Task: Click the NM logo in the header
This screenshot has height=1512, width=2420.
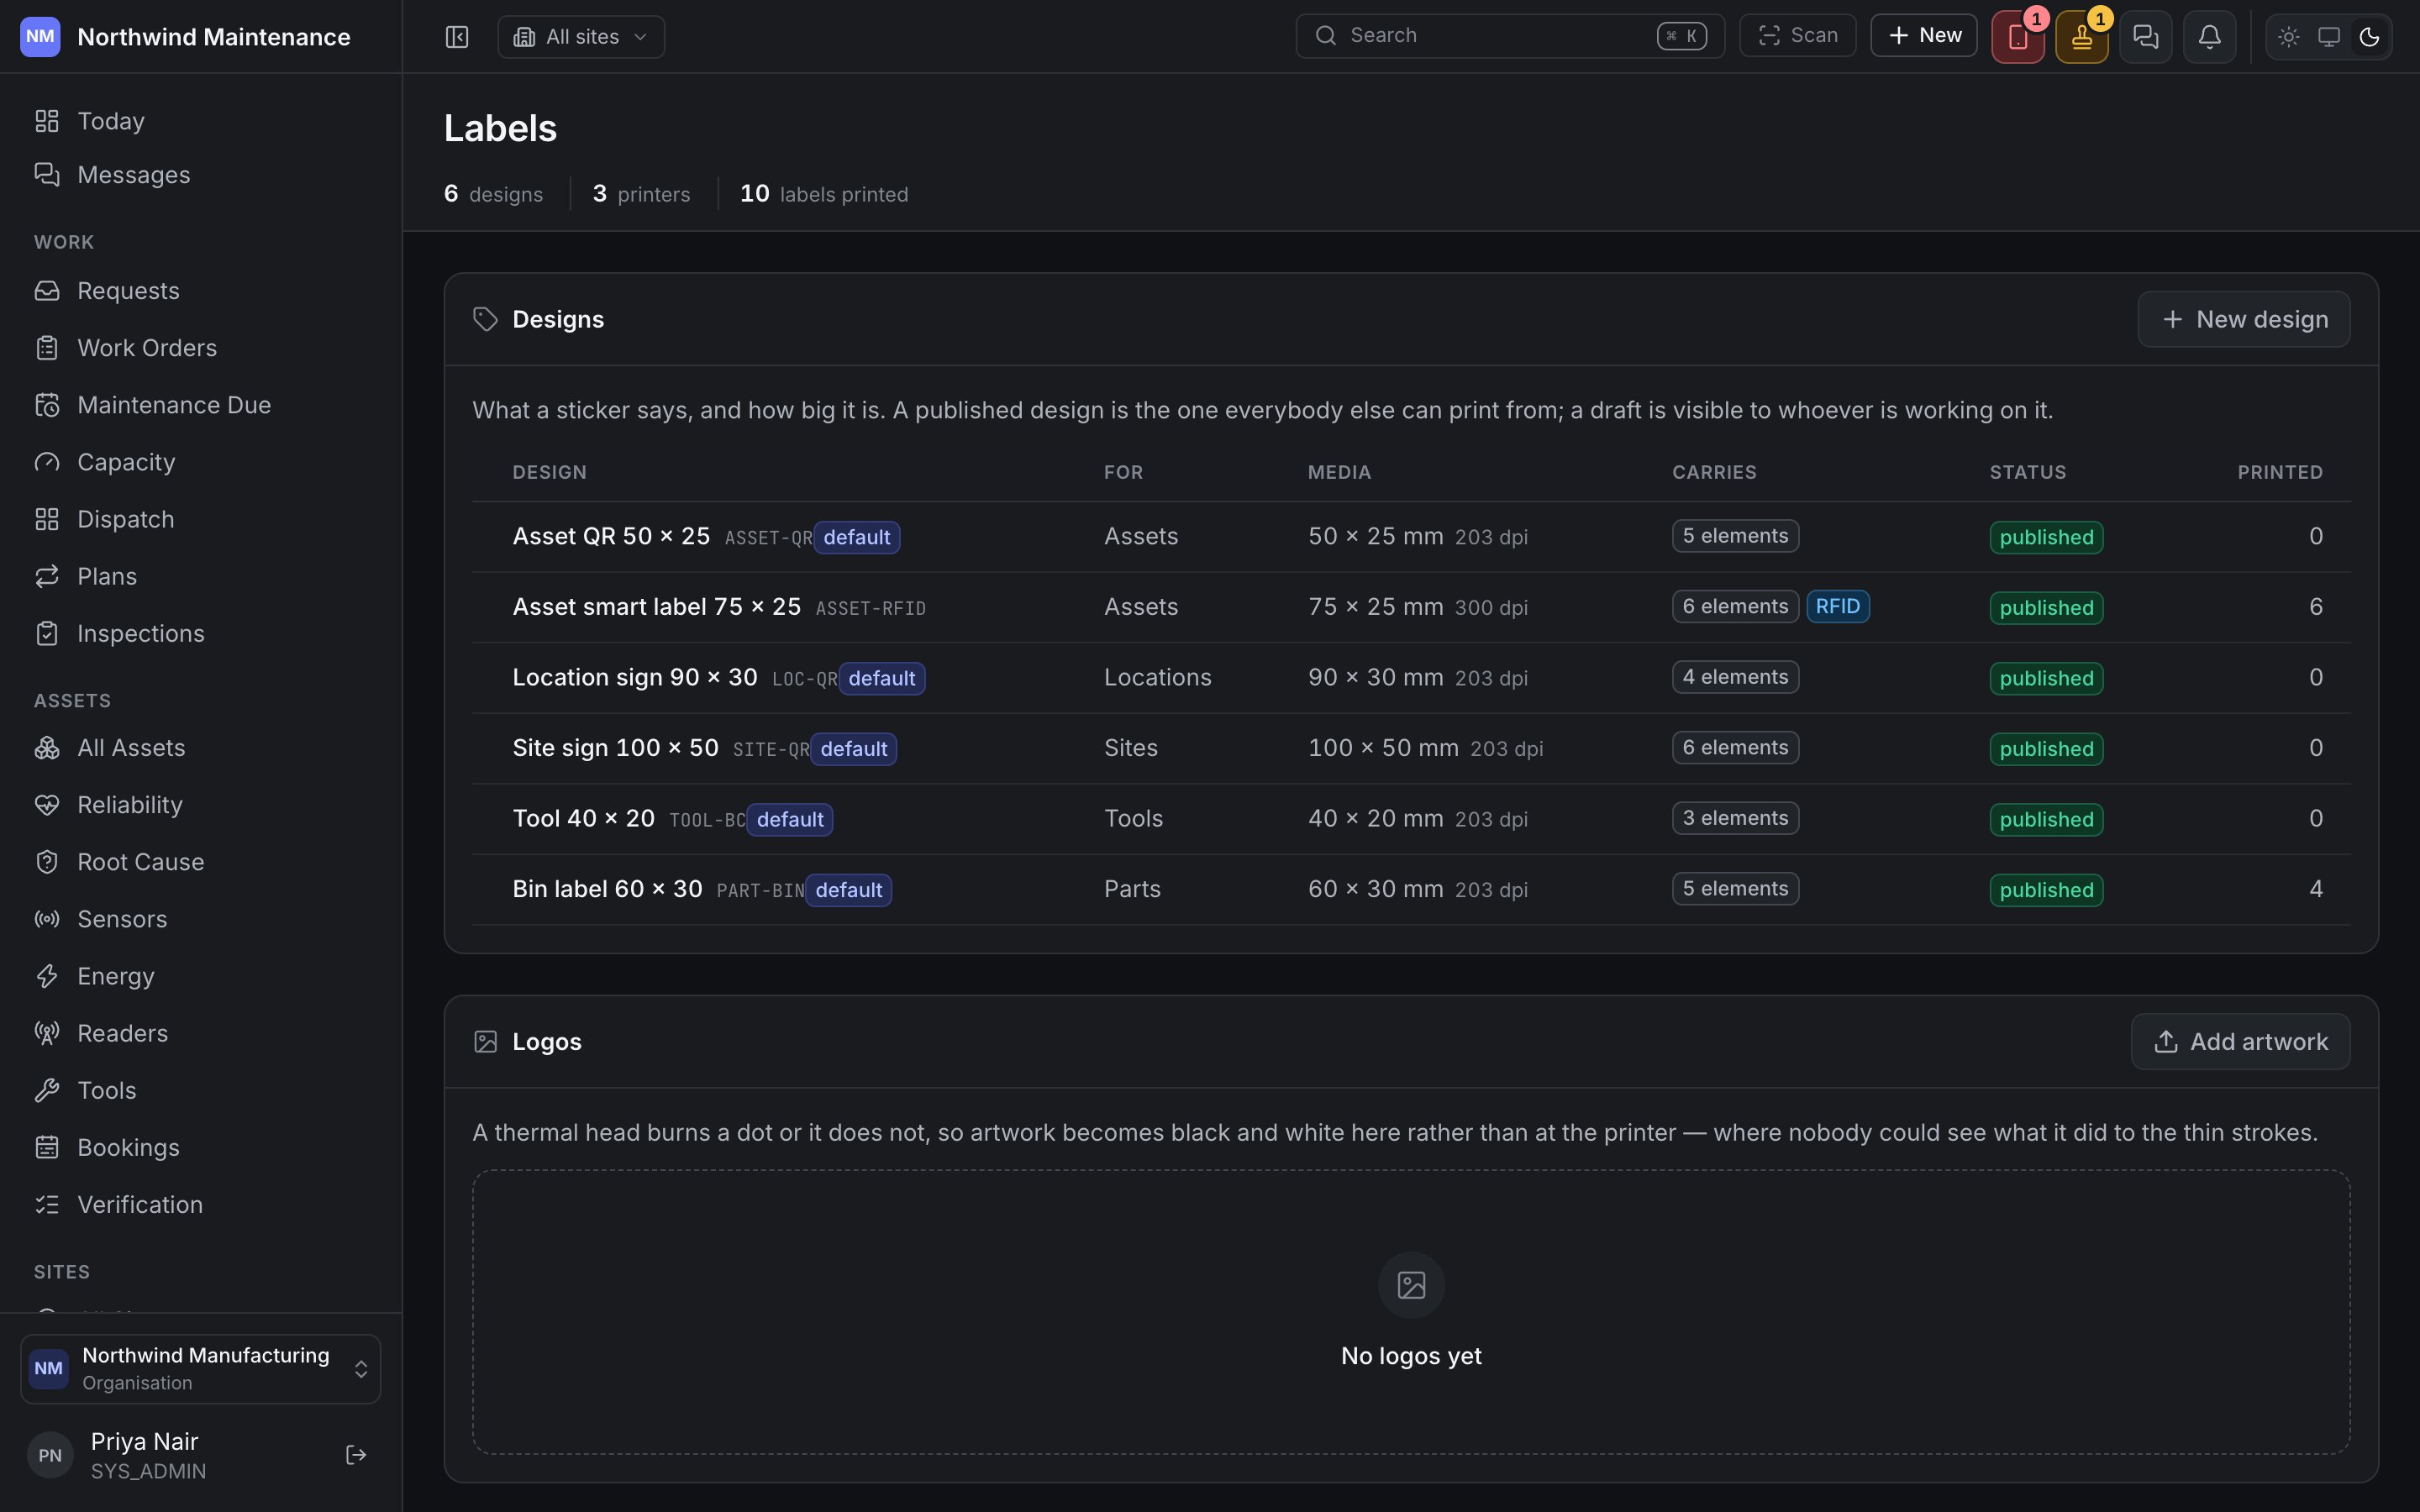Action: tap(40, 37)
